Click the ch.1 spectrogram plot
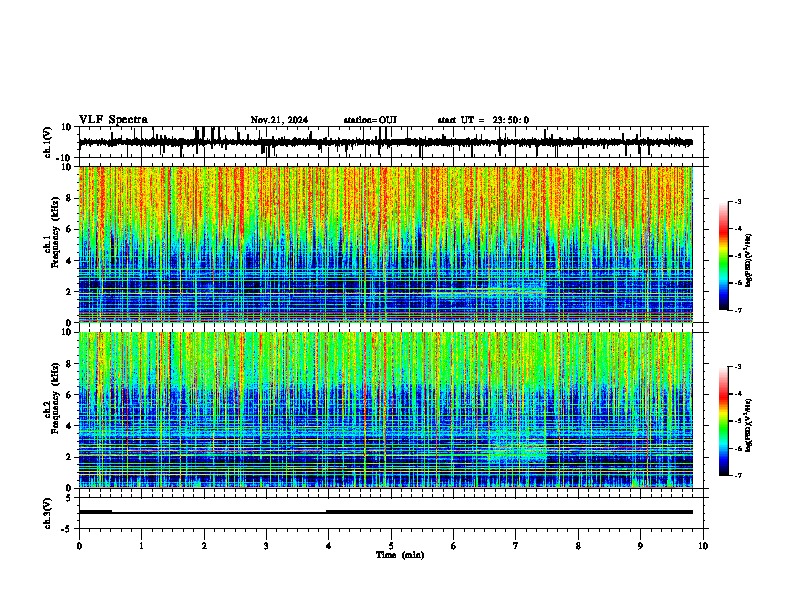 coord(386,244)
